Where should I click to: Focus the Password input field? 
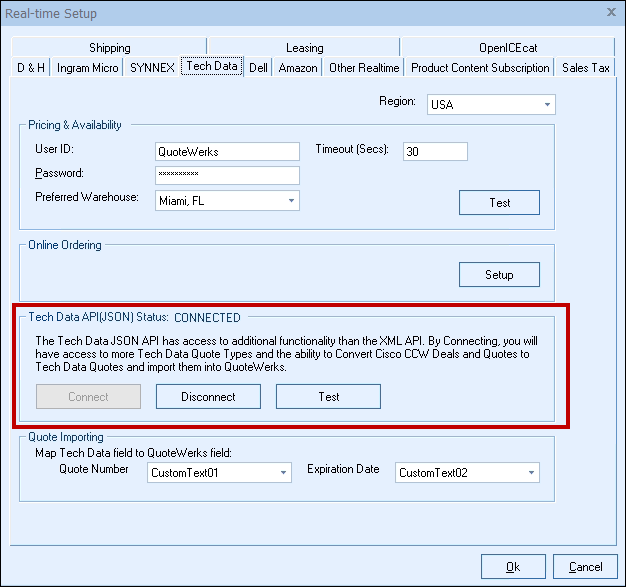pos(227,175)
